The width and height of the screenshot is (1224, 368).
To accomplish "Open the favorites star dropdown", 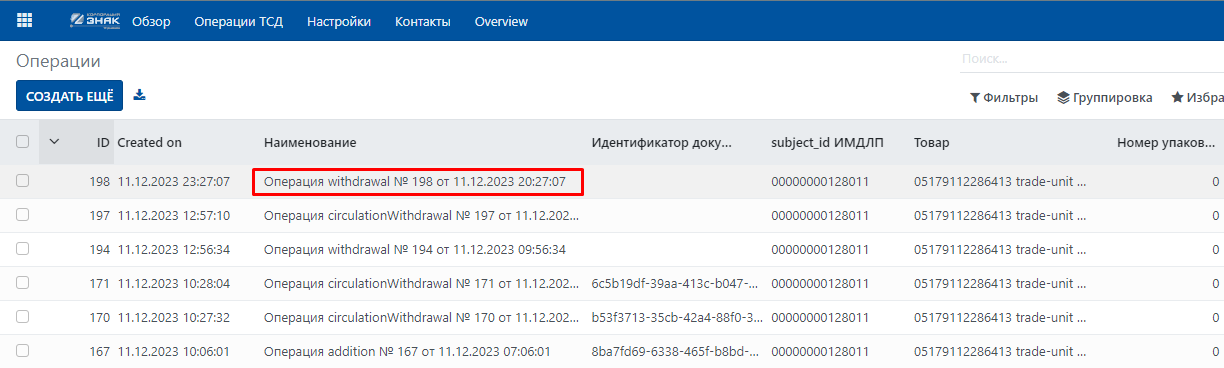I will point(1198,97).
